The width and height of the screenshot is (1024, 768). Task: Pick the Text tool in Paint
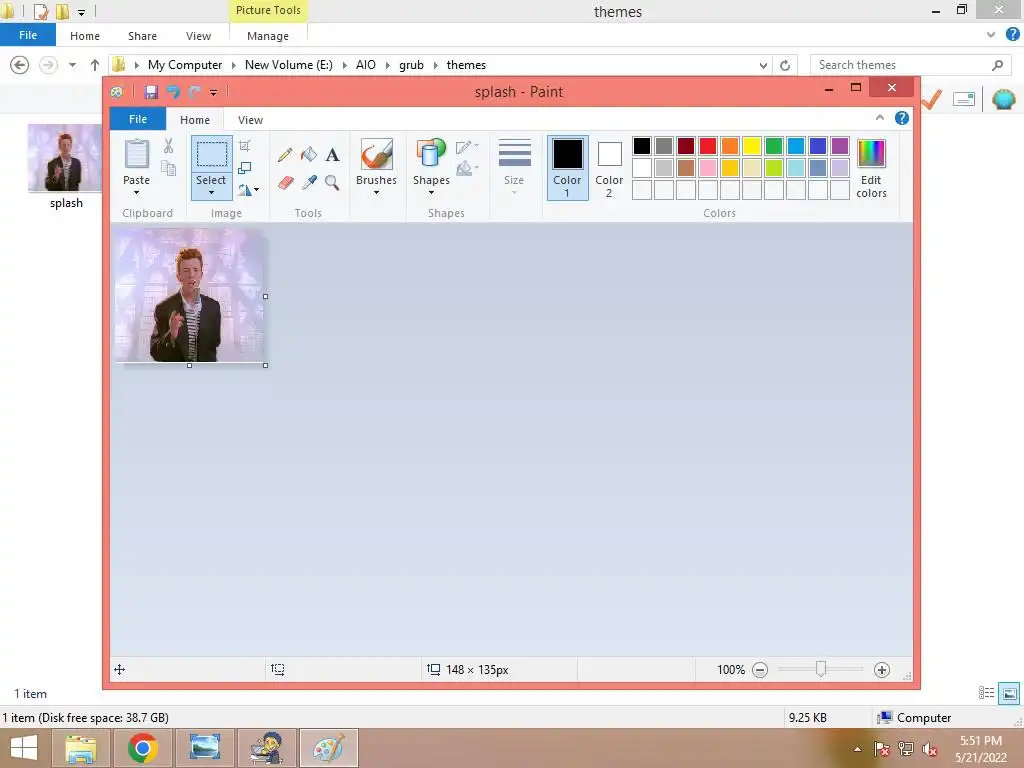click(x=332, y=155)
